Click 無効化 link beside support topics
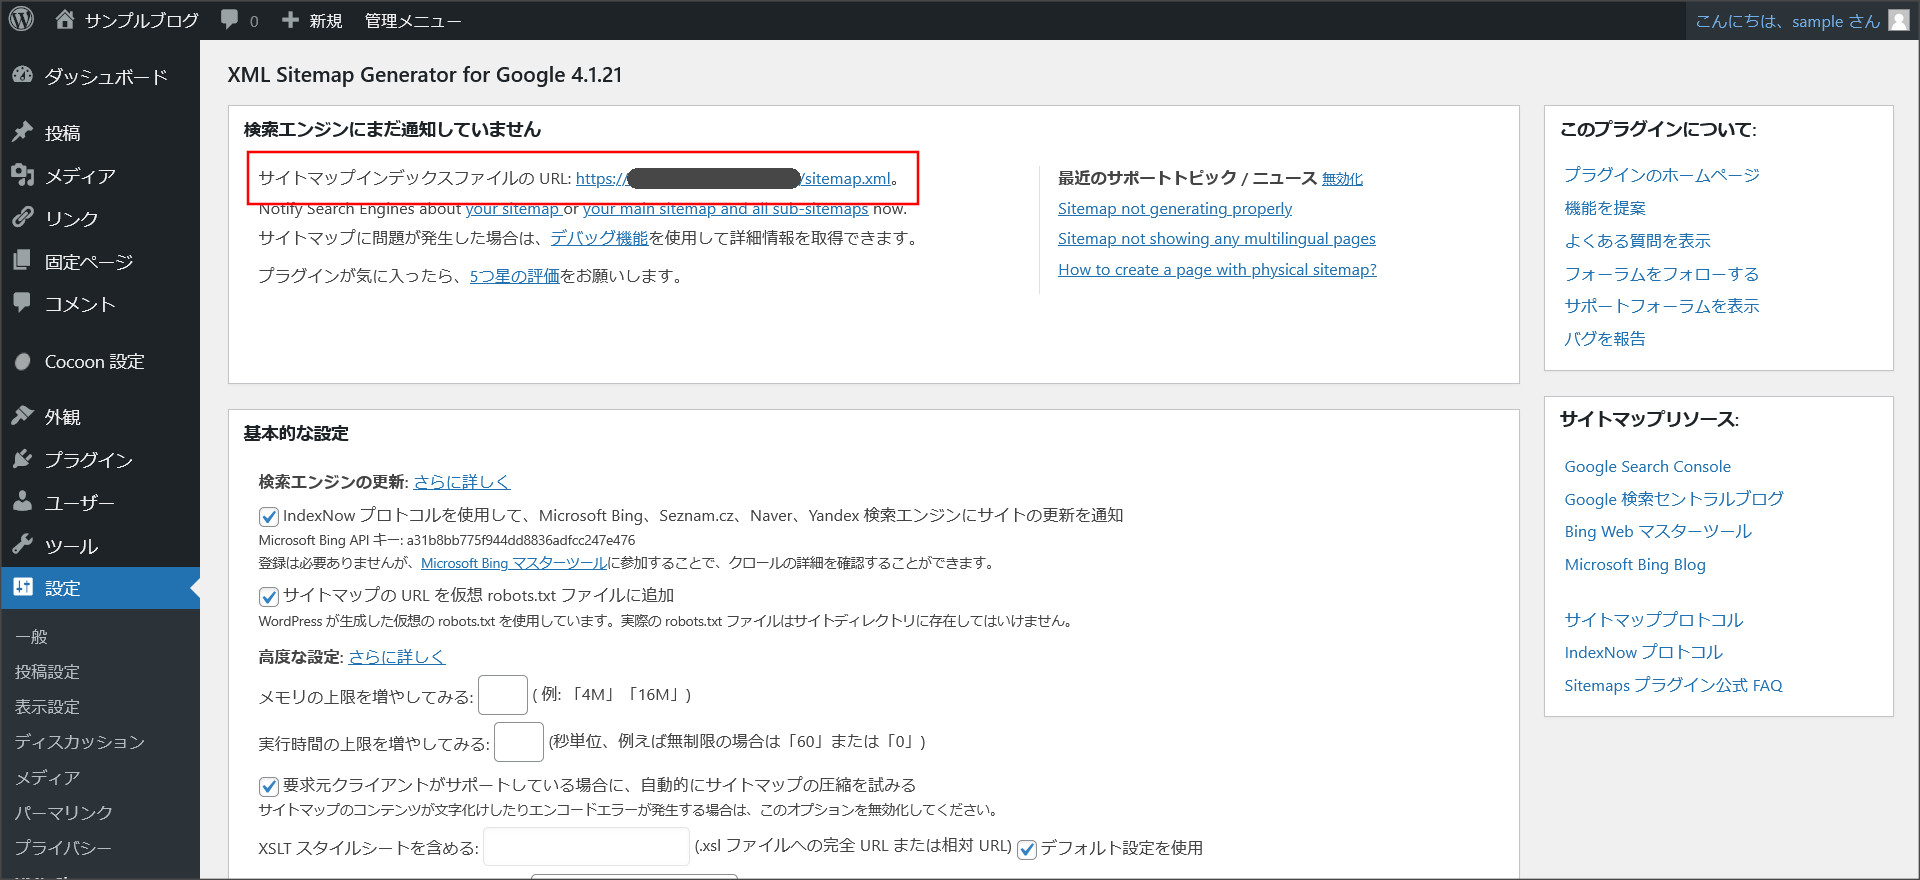The height and width of the screenshot is (880, 1920). [1342, 179]
